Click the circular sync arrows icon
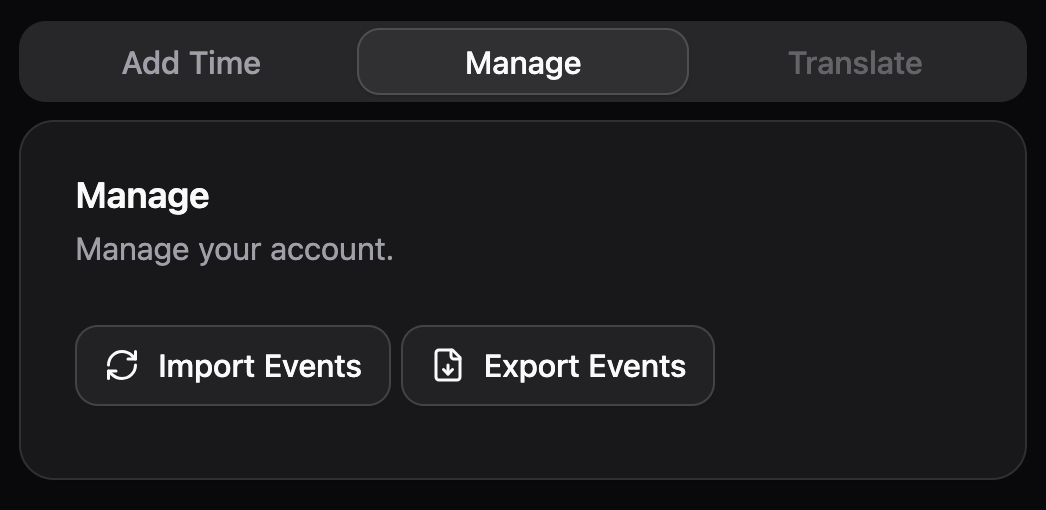 click(122, 365)
